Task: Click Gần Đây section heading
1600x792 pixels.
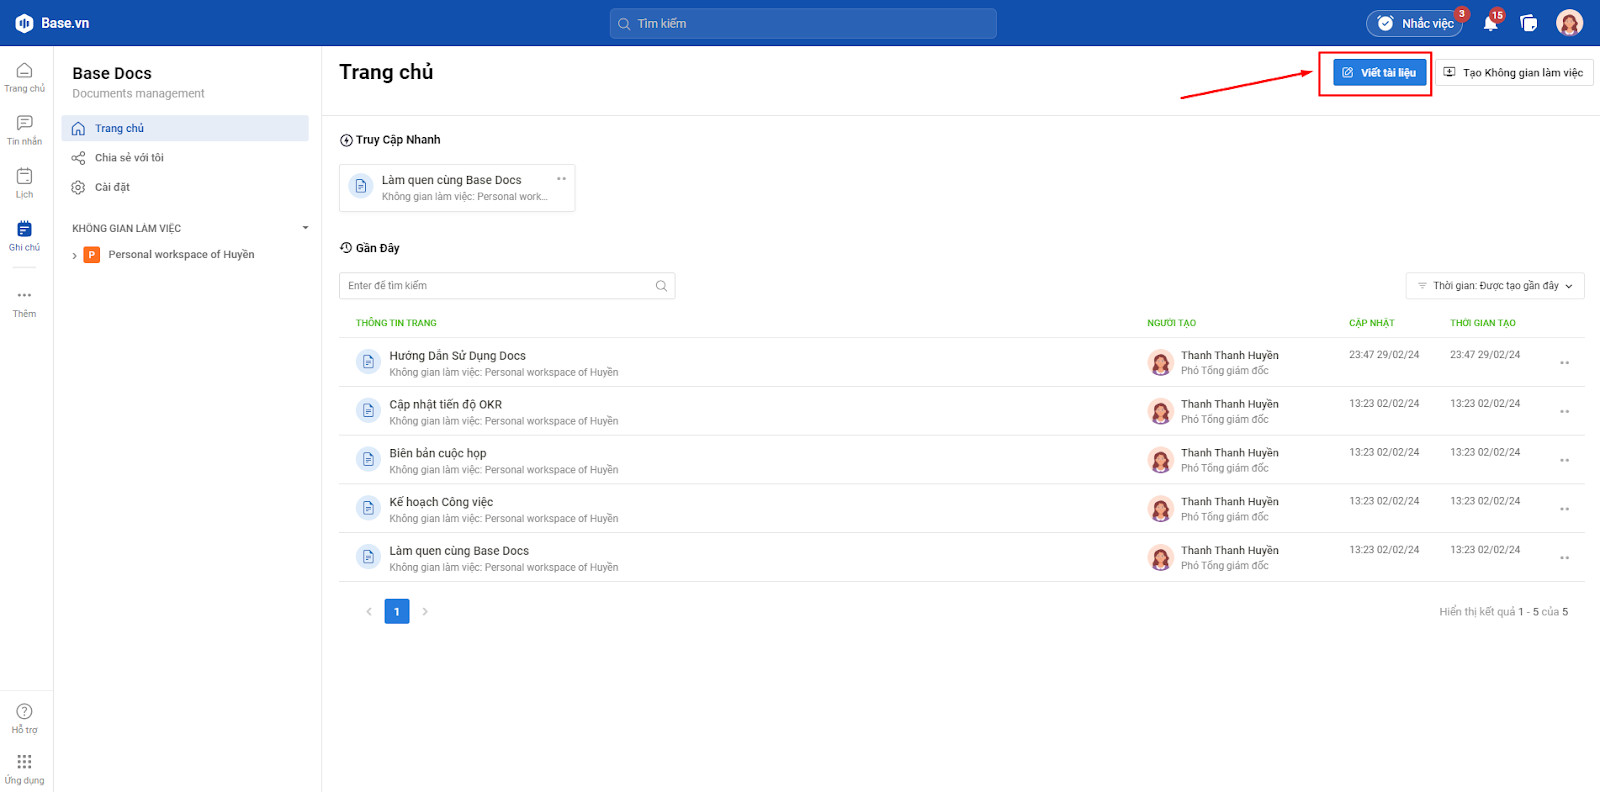Action: point(370,248)
